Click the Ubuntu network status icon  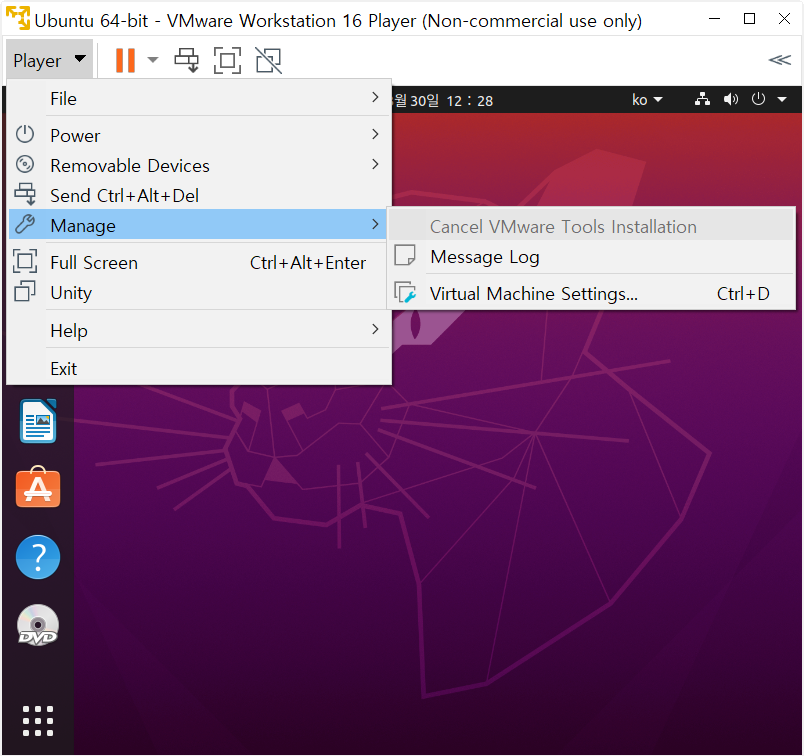[x=702, y=99]
